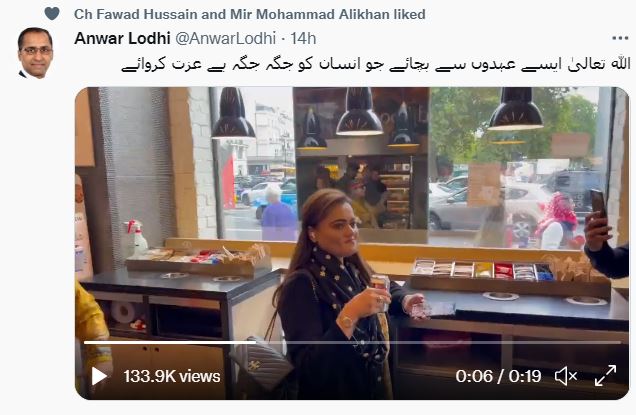
Task: Play the video with the play button
Action: (x=99, y=376)
